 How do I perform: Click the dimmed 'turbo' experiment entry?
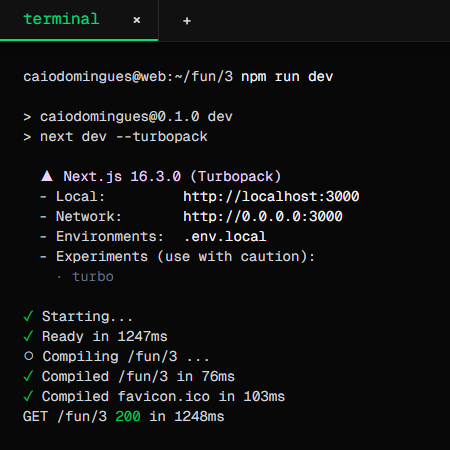point(93,277)
